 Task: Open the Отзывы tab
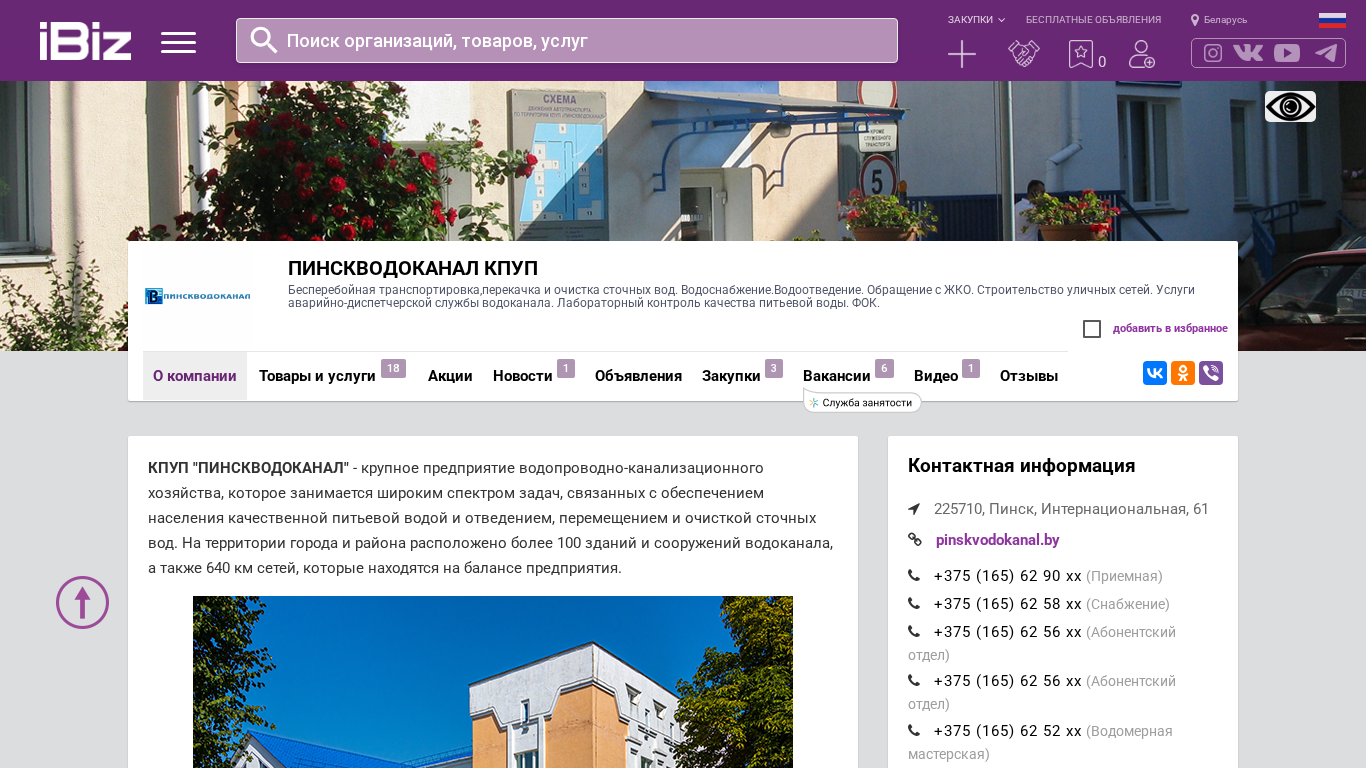[1029, 376]
